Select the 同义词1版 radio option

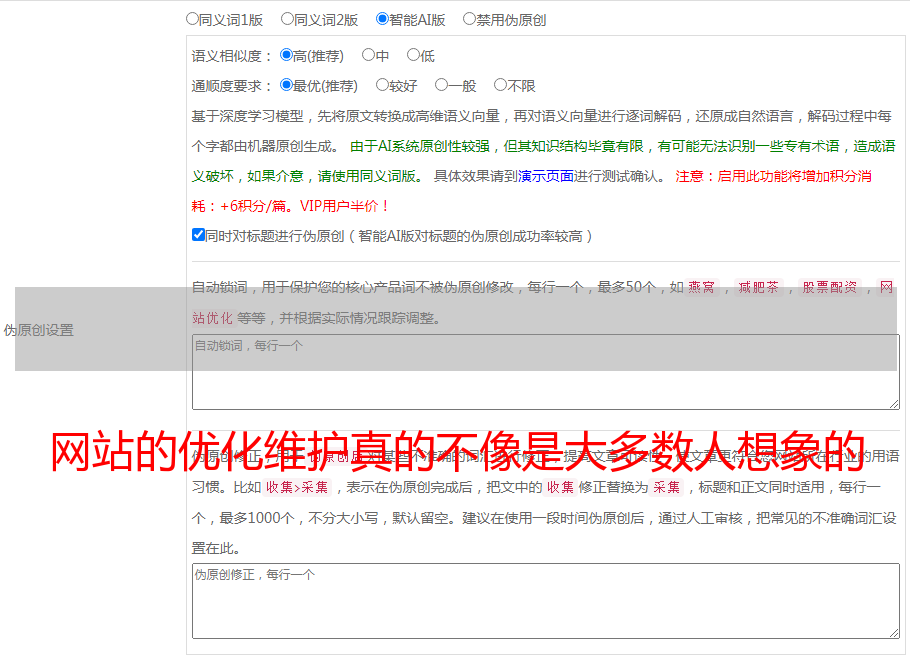pos(192,19)
